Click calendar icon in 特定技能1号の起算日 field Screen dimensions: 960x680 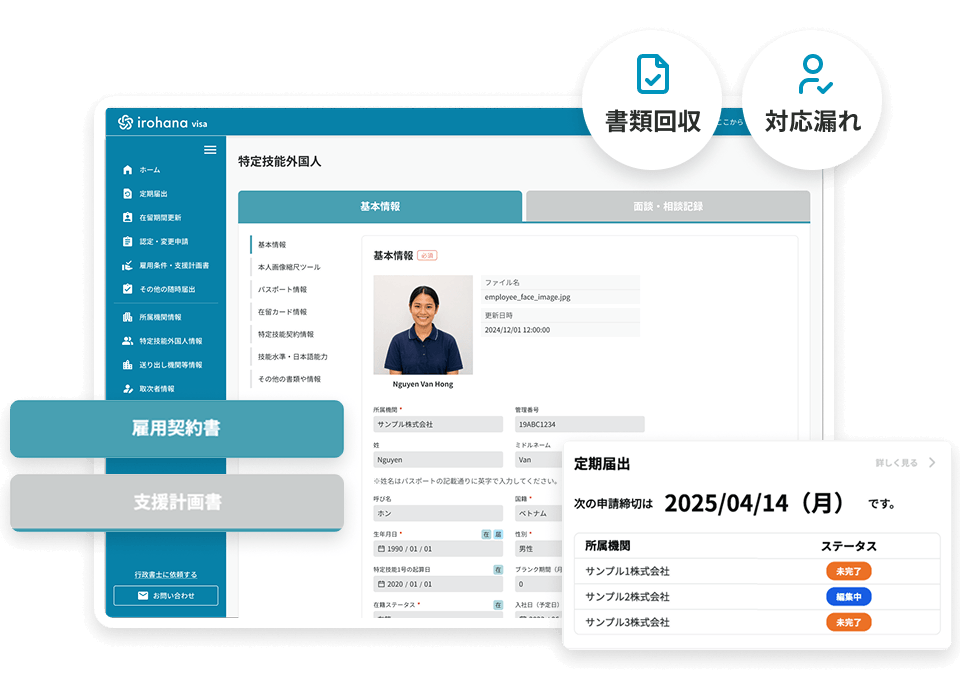click(x=381, y=585)
